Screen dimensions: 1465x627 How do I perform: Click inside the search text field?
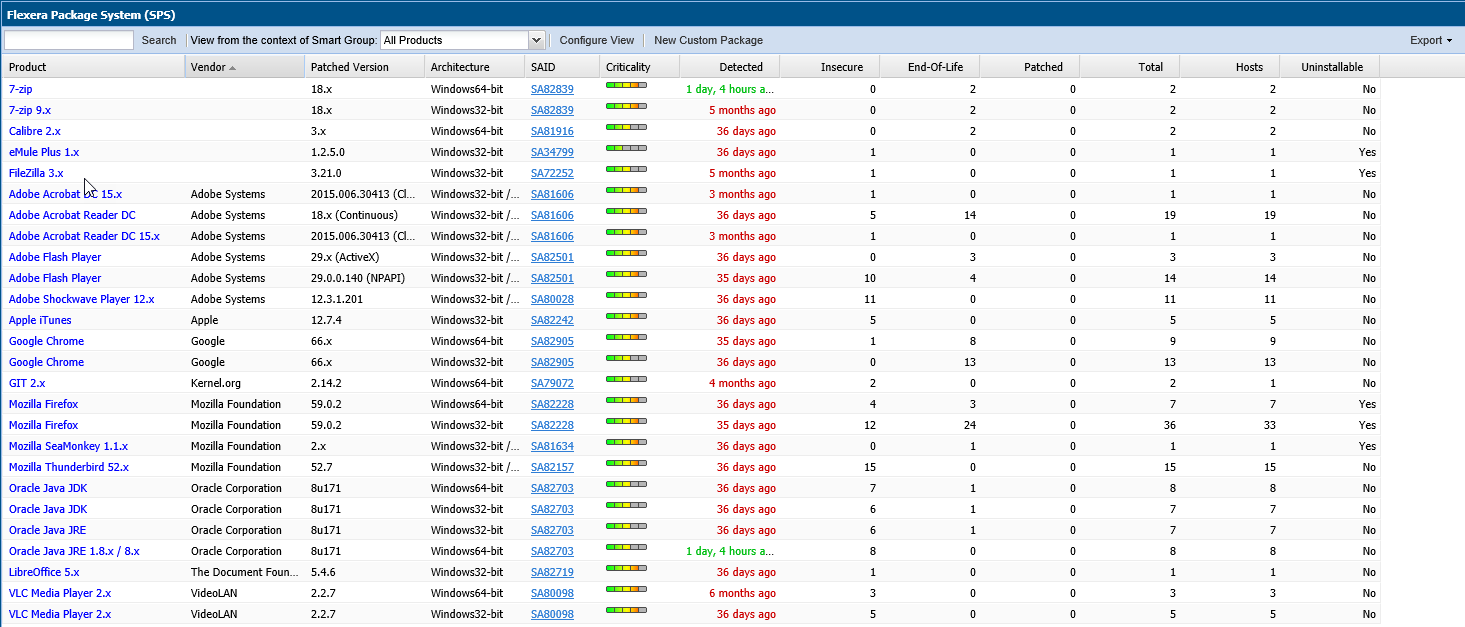tap(69, 40)
